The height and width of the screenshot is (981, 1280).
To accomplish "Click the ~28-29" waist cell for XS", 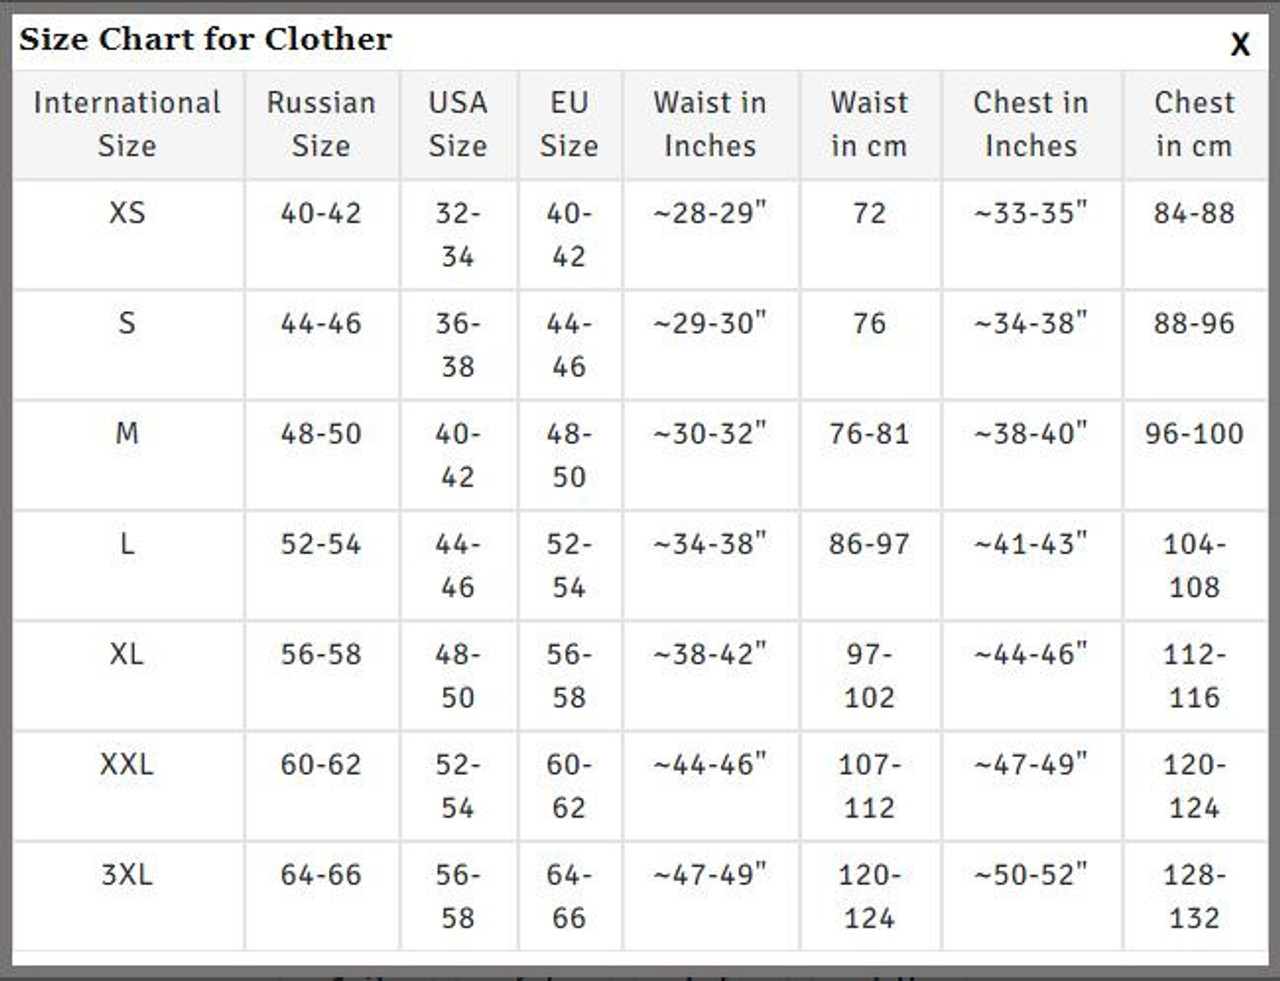I will click(x=709, y=213).
